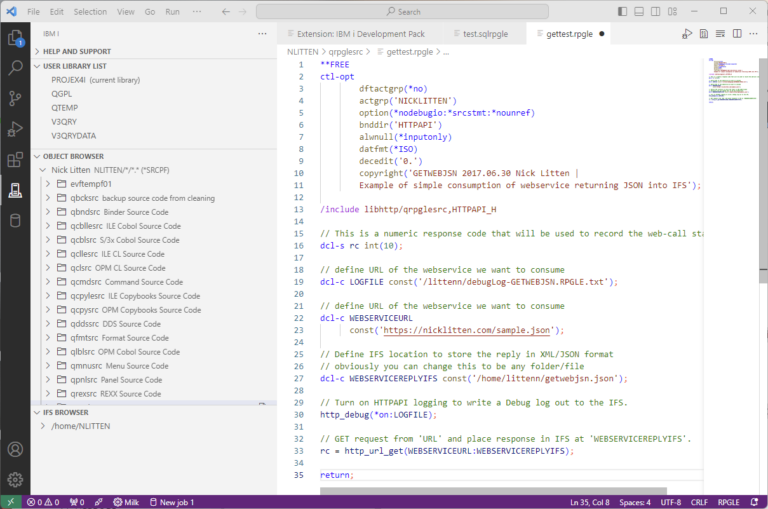The width and height of the screenshot is (768, 509).
Task: Click the link icon in status bar
Action: pyautogui.click(x=98, y=502)
